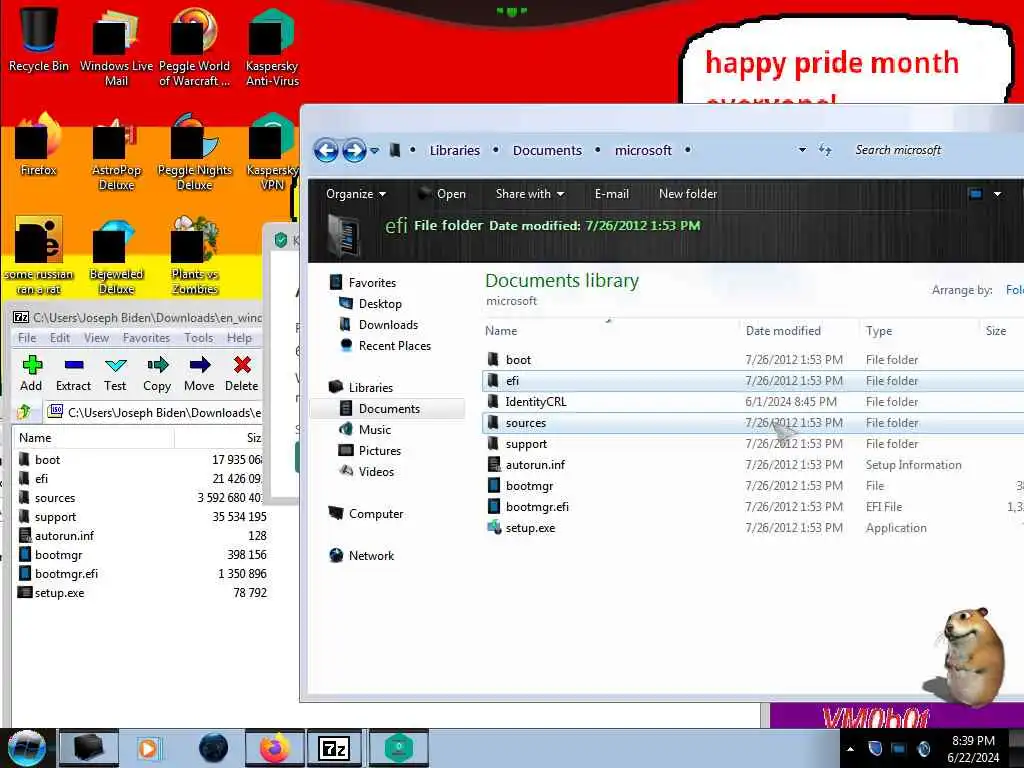Click the Explorer Back arrow button
The width and height of the screenshot is (1024, 768).
point(326,151)
